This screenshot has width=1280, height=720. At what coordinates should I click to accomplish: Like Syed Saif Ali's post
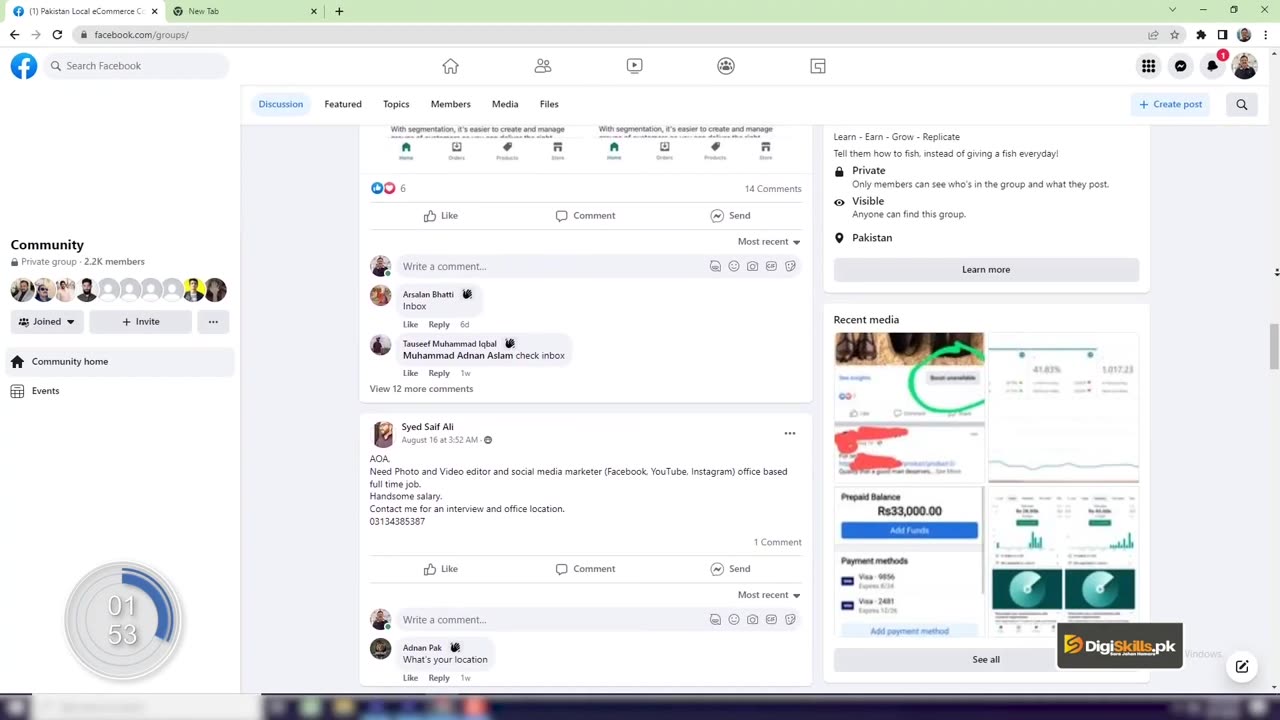(x=440, y=569)
